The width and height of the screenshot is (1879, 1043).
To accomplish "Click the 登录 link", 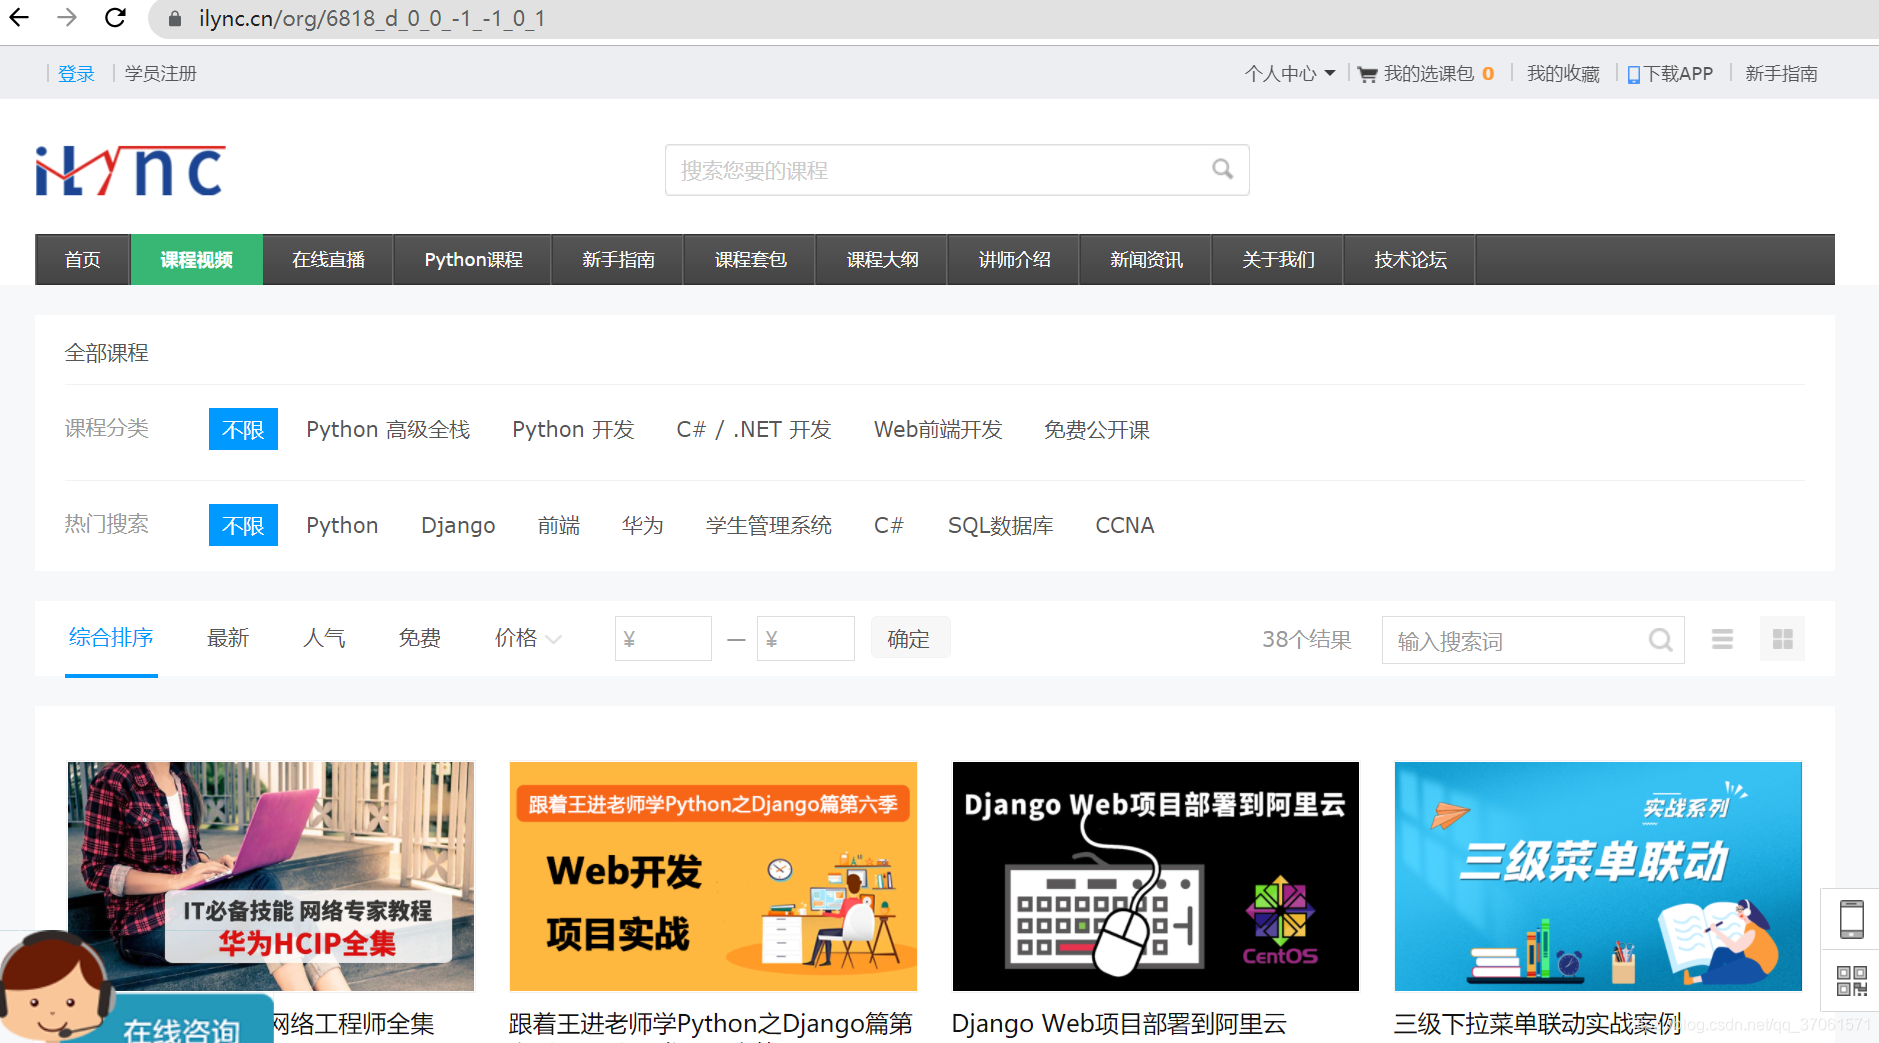I will 76,74.
